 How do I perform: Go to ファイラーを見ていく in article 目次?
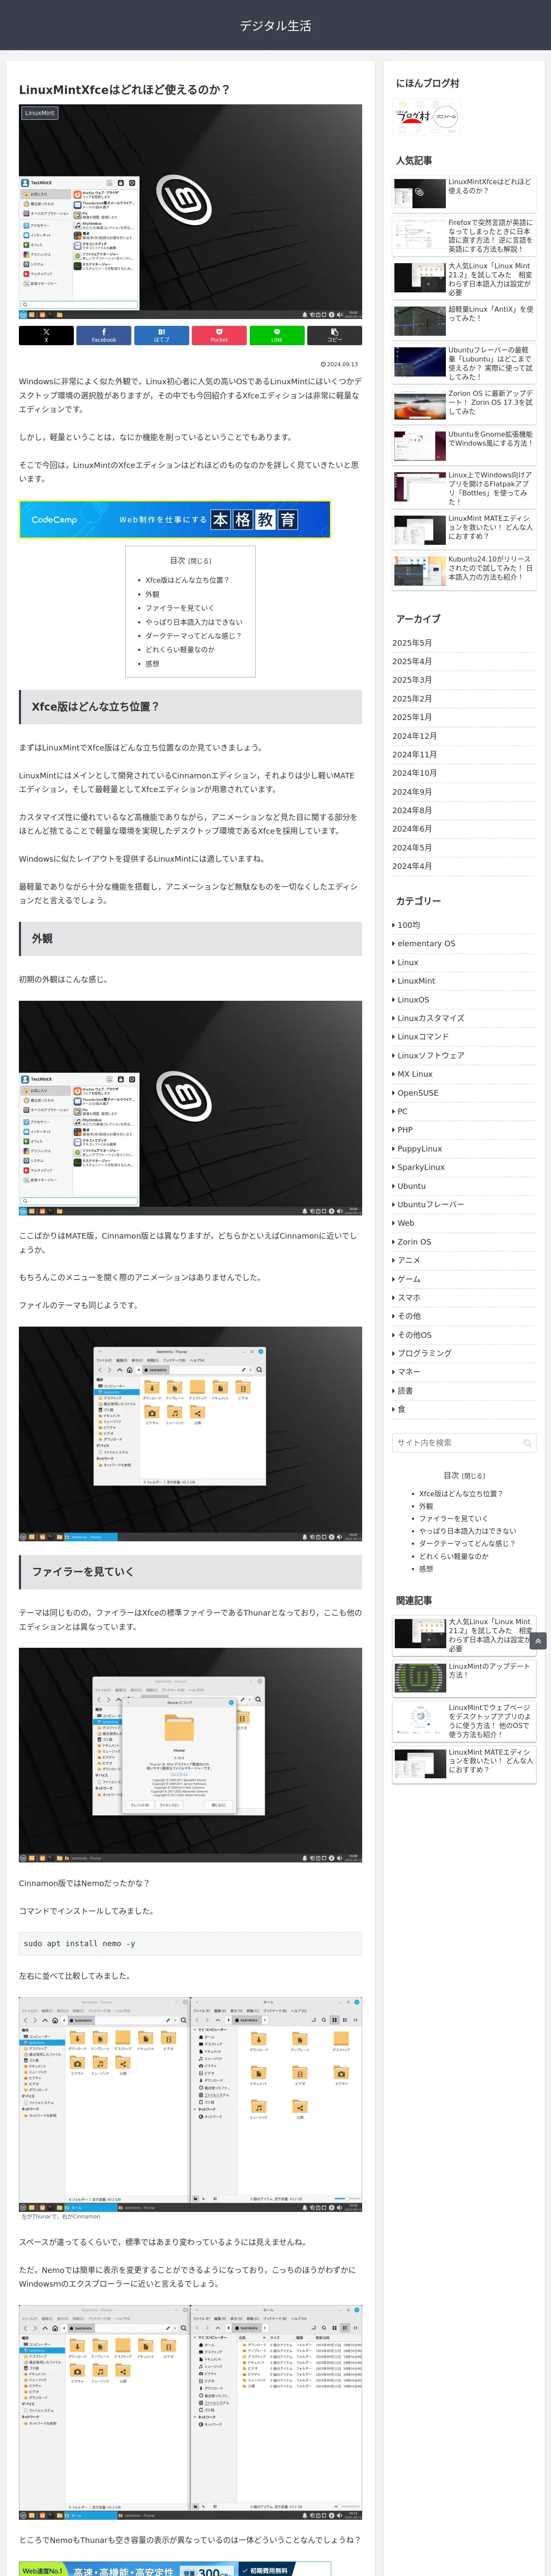[x=180, y=608]
